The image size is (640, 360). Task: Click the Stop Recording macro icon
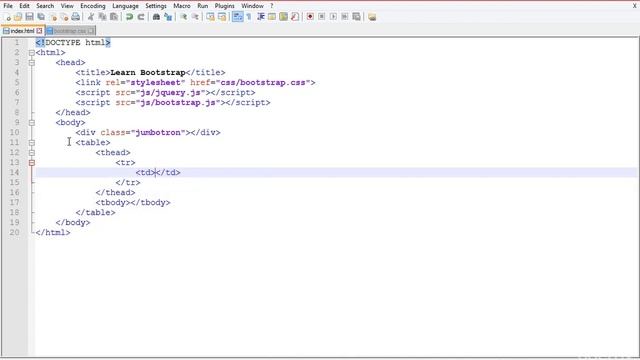pos(322,17)
